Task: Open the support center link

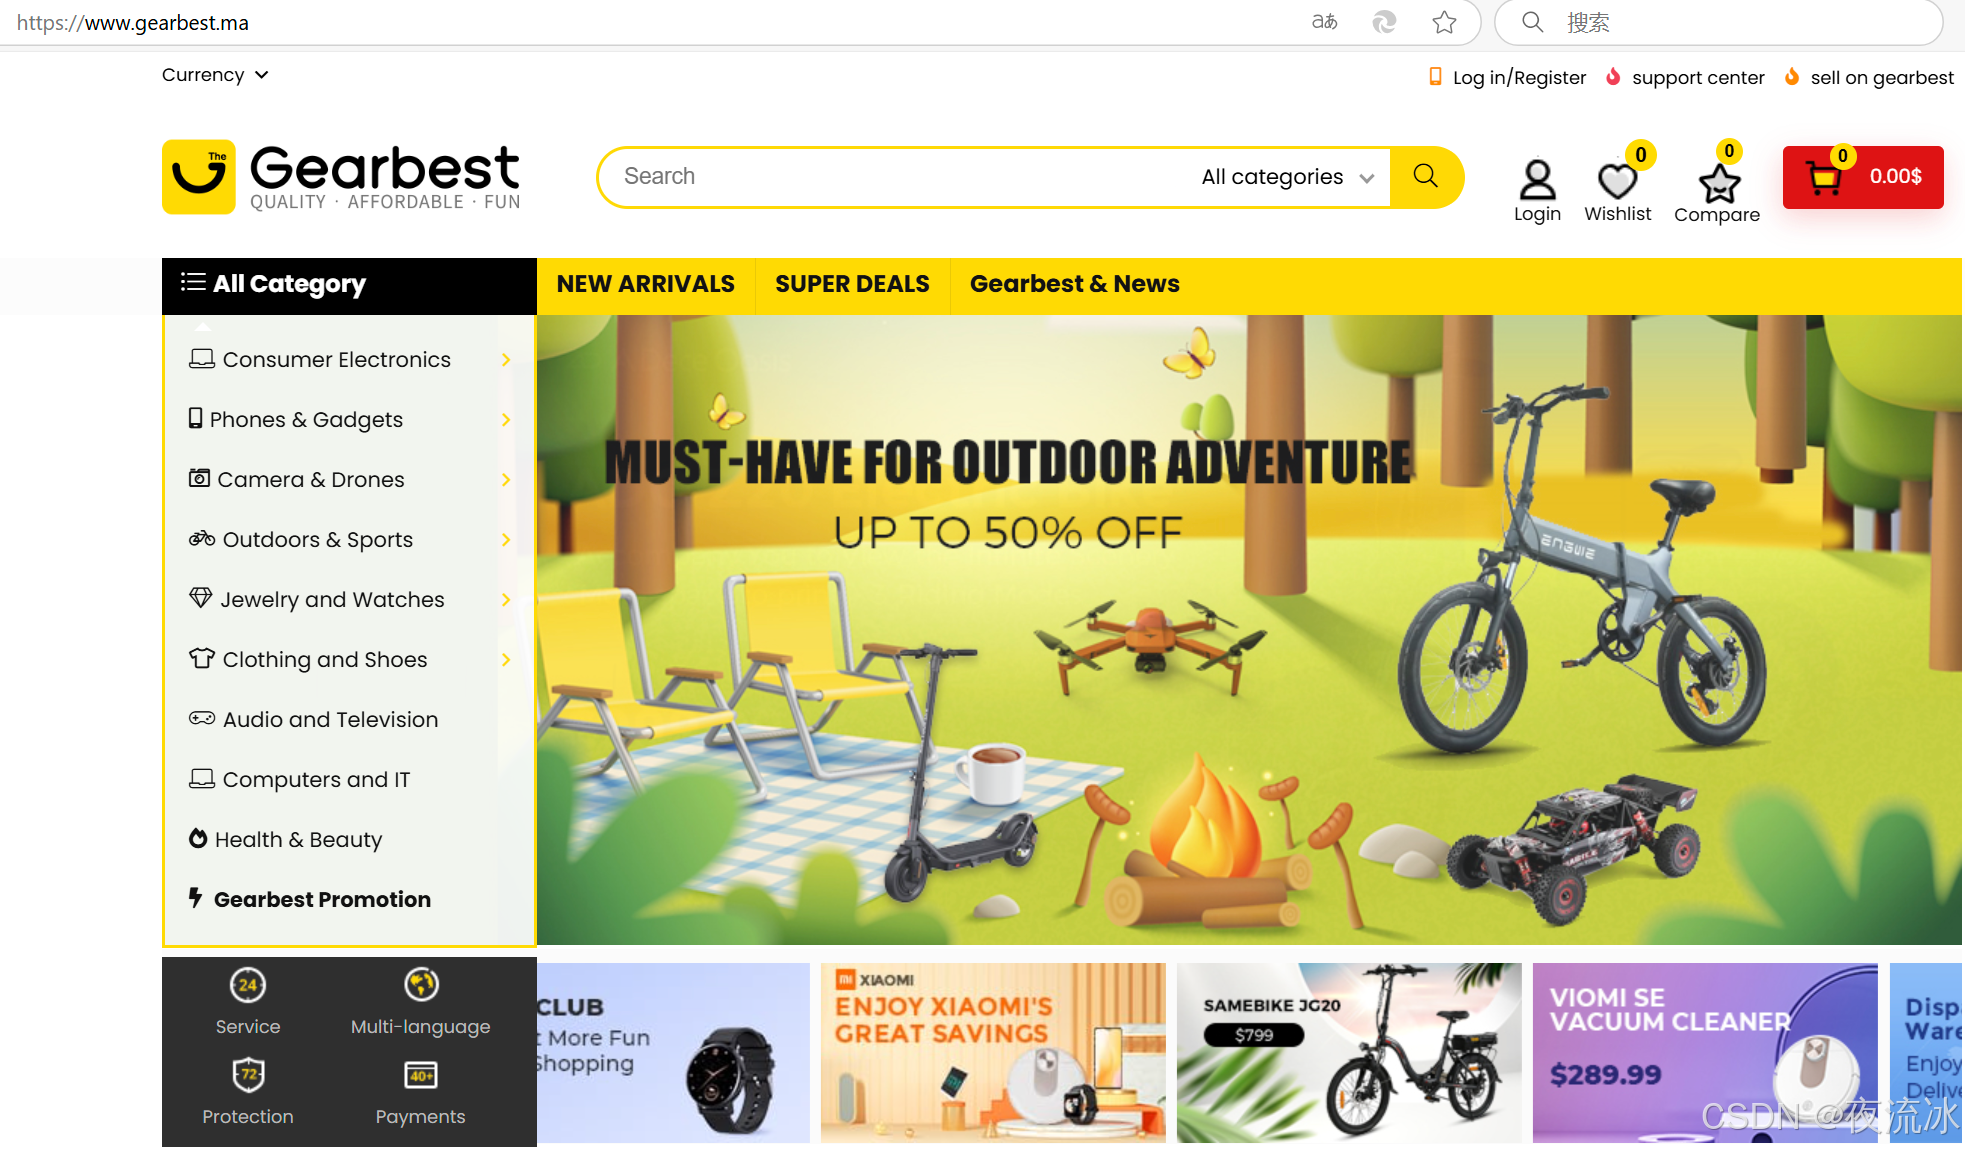Action: click(x=1698, y=78)
